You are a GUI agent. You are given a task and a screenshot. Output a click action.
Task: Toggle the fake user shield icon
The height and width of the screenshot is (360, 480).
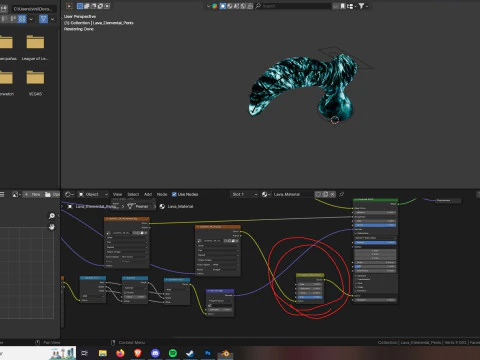[318, 194]
